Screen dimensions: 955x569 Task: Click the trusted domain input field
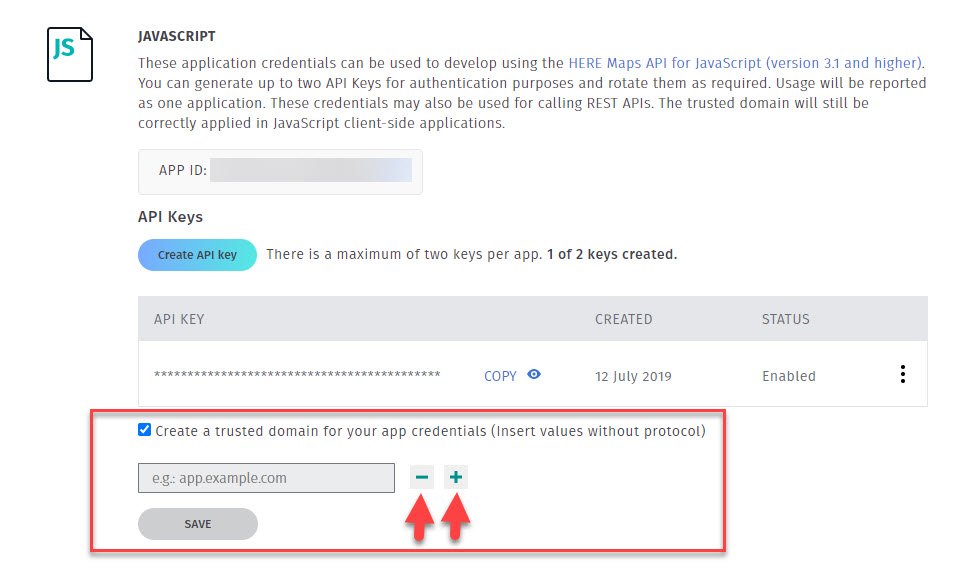[x=266, y=478]
